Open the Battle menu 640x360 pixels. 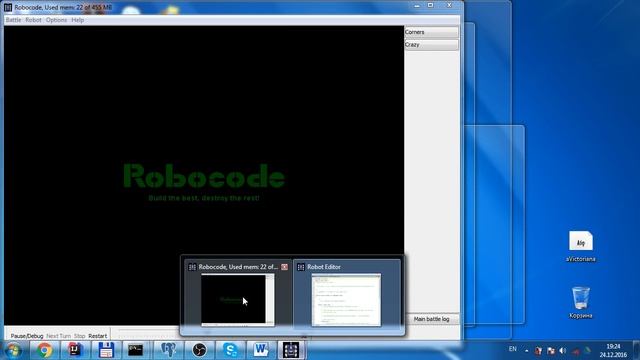tap(13, 20)
